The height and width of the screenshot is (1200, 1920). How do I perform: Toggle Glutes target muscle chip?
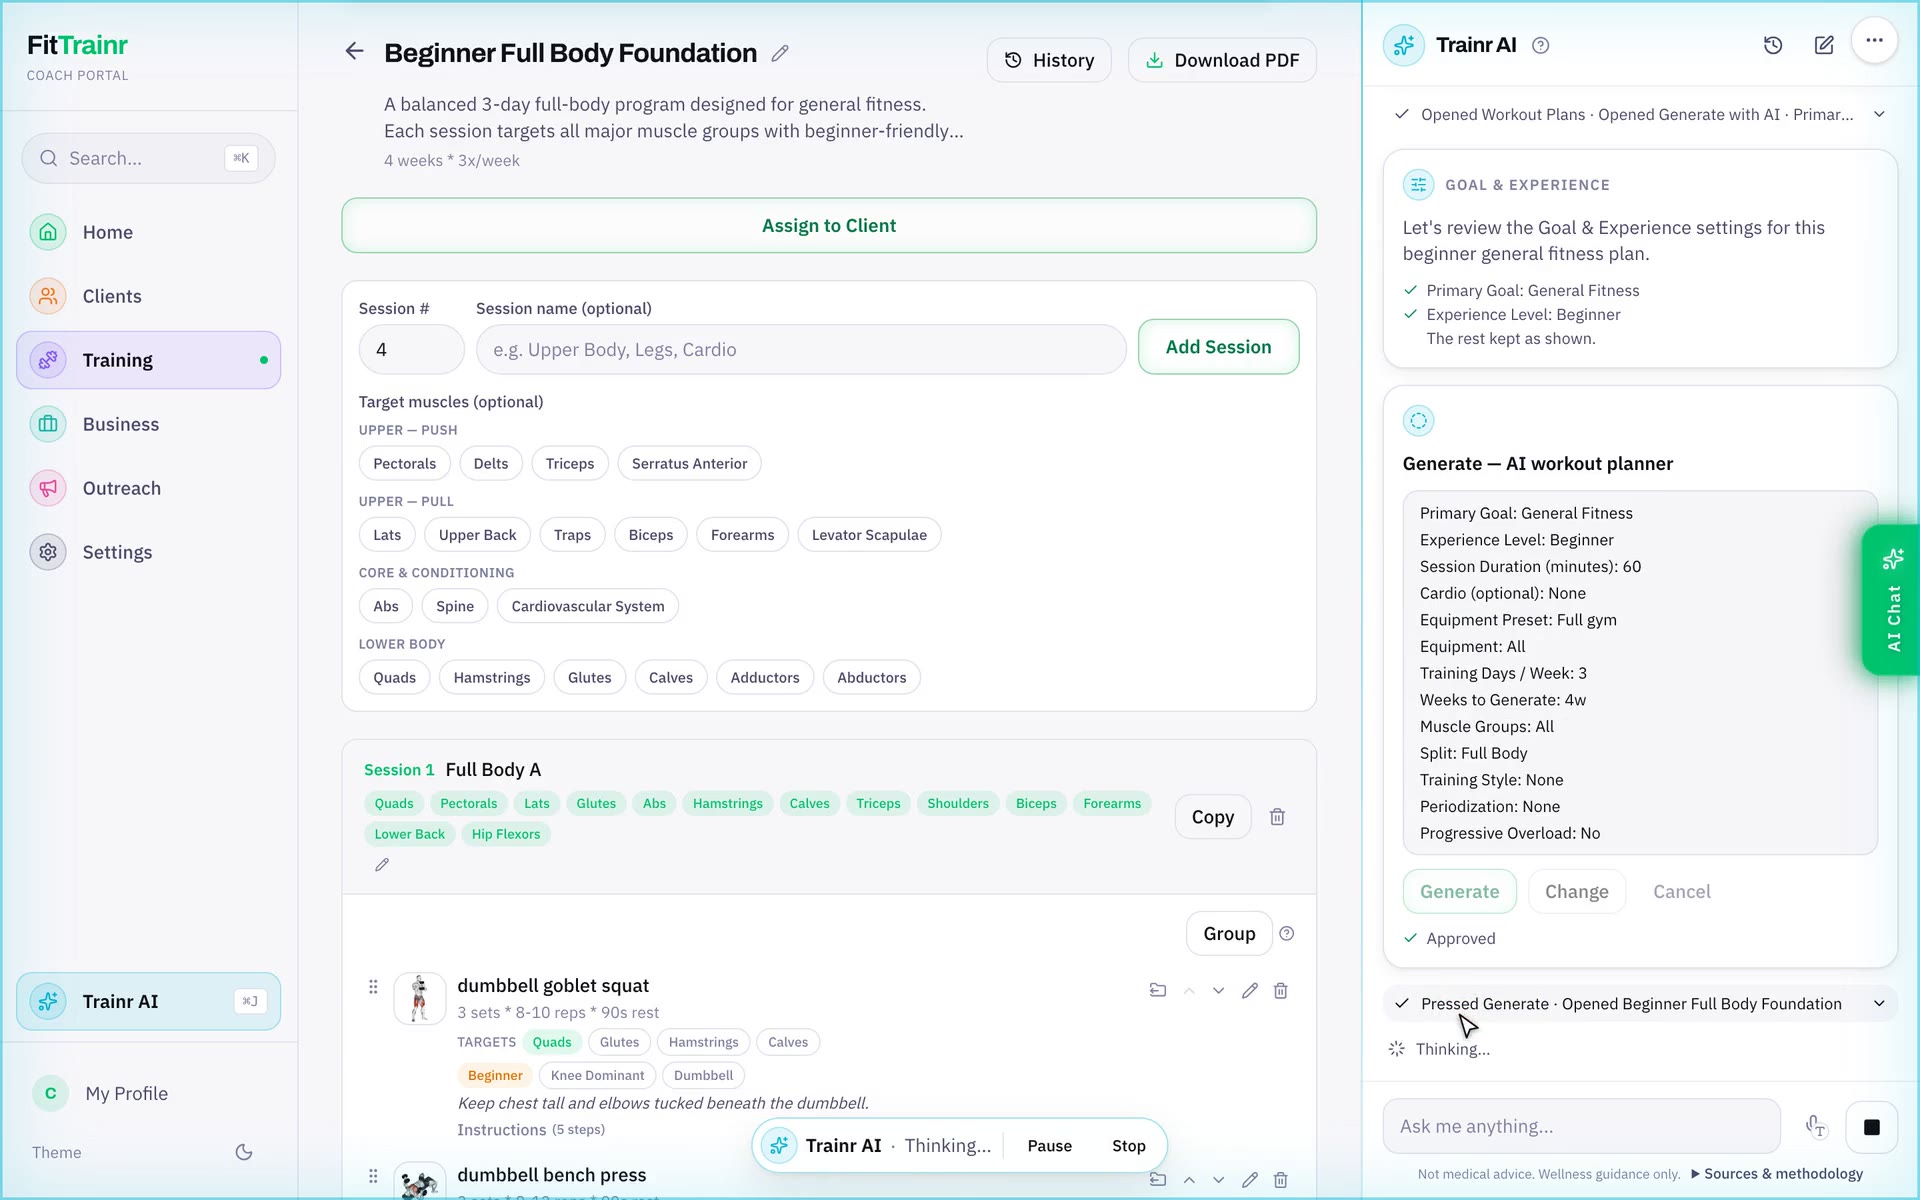(x=590, y=678)
